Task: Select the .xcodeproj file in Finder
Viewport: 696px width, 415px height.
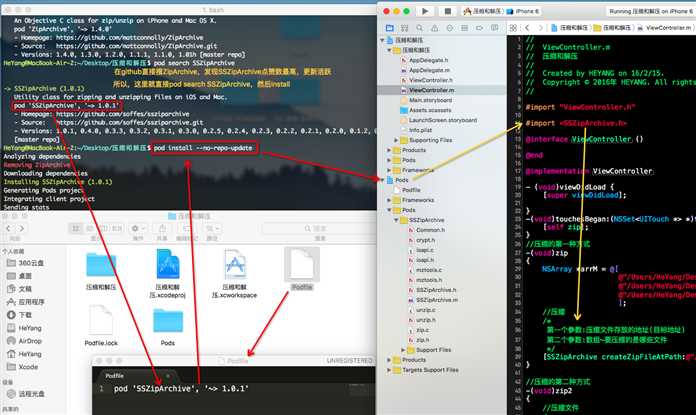Action: click(x=168, y=273)
